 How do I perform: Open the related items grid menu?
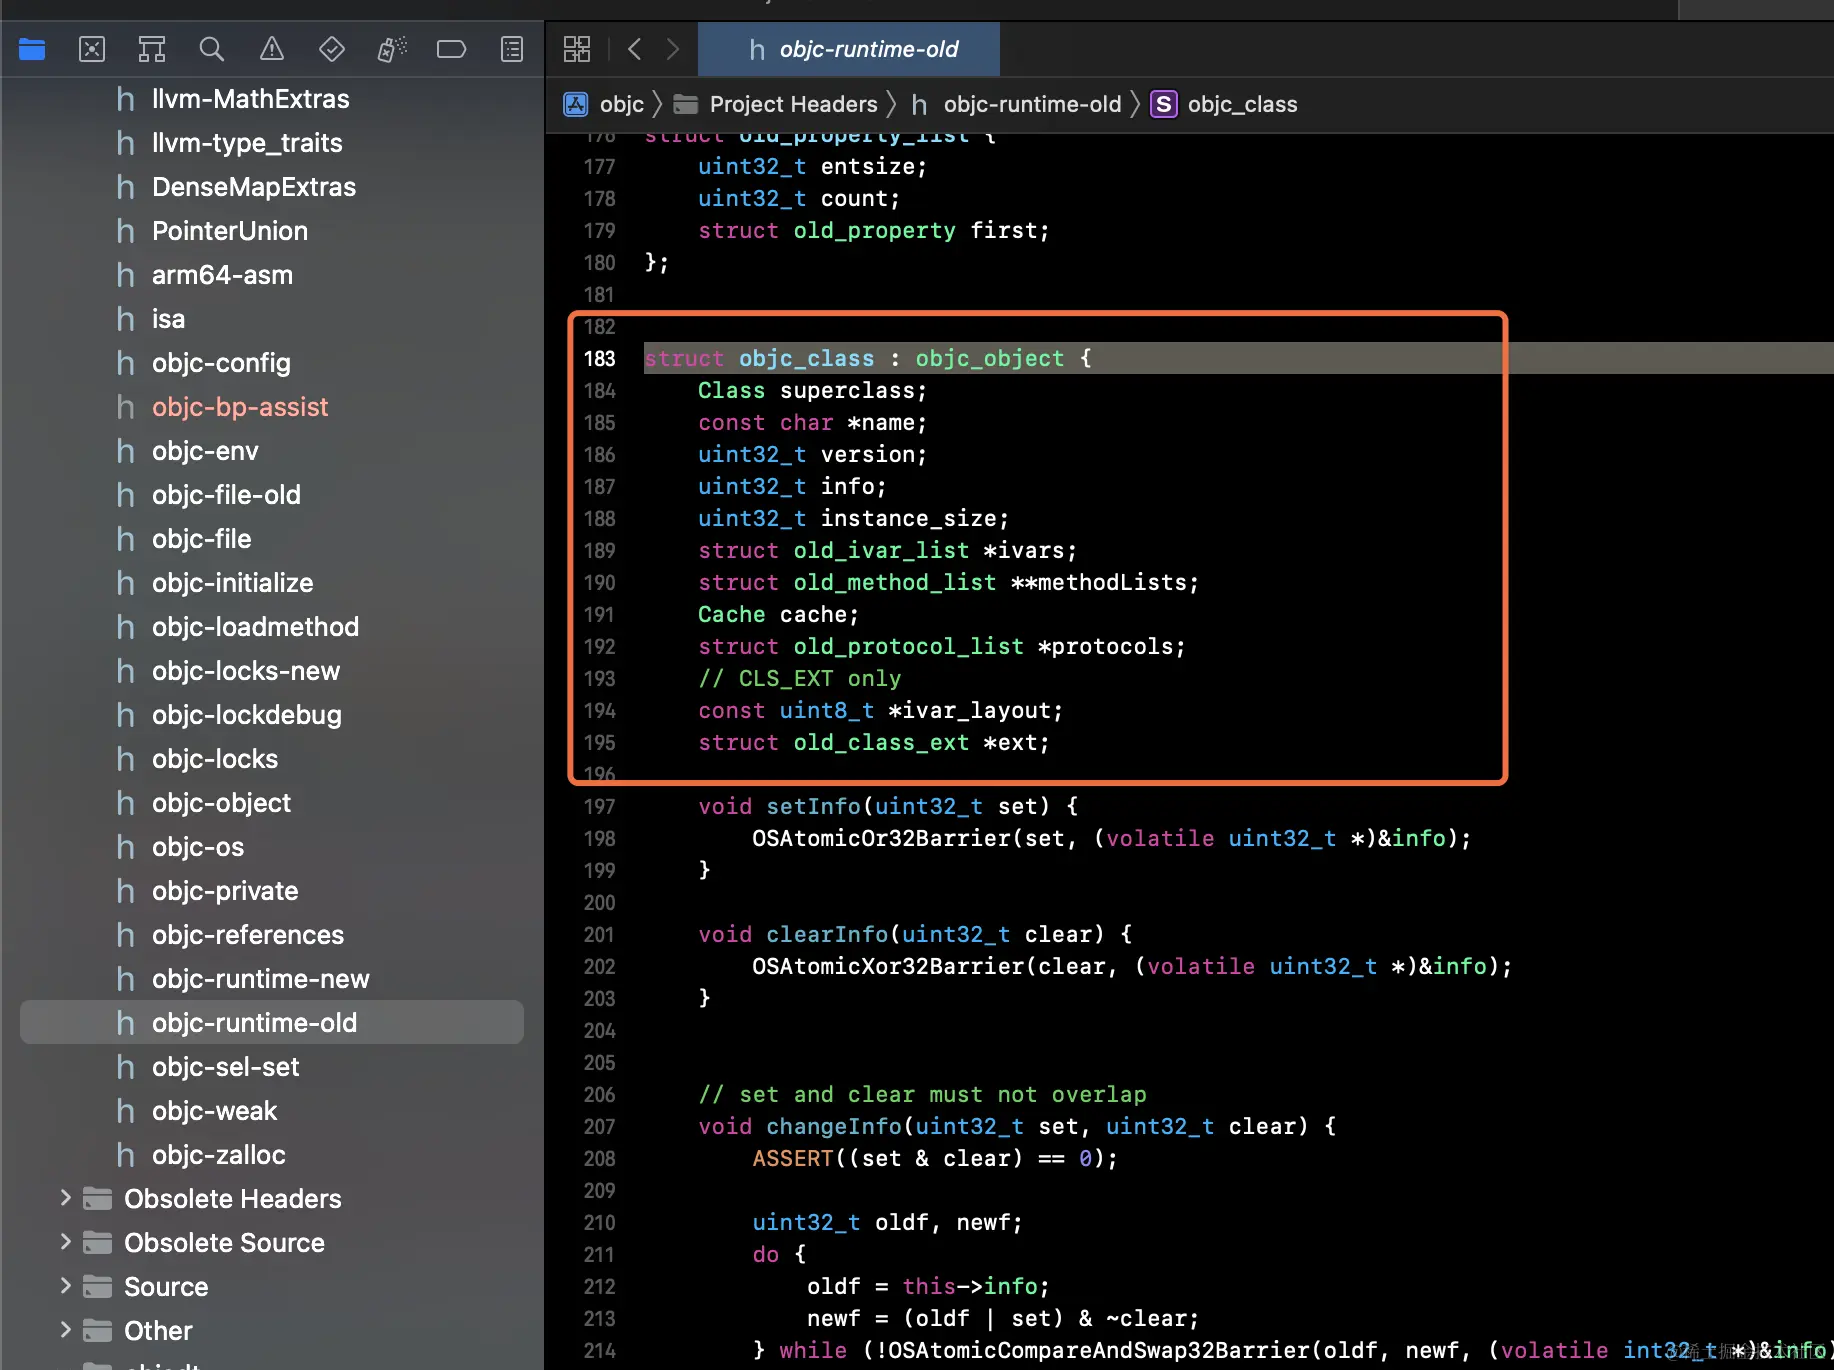point(577,49)
